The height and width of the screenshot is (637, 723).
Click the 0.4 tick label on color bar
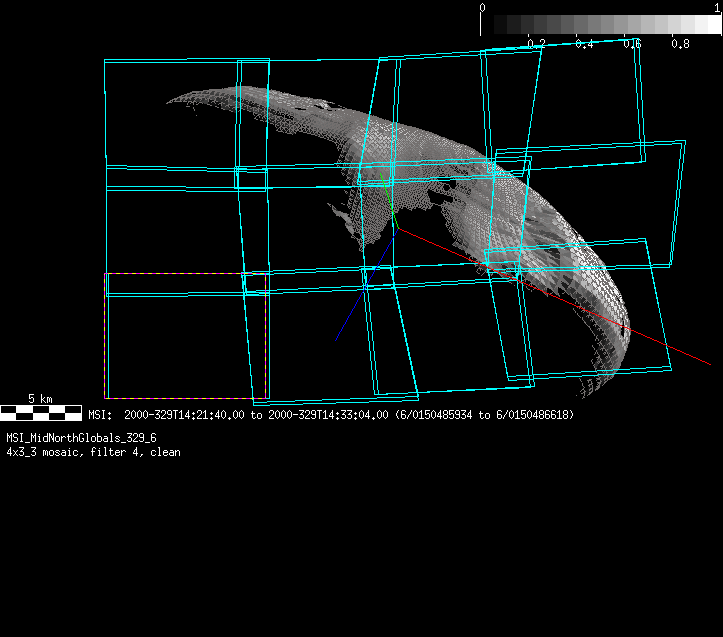click(x=584, y=44)
